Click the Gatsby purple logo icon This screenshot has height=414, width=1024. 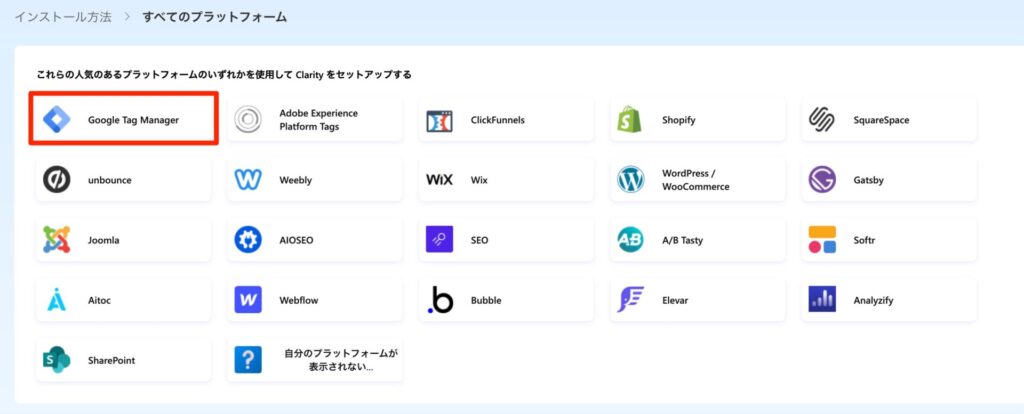(822, 180)
